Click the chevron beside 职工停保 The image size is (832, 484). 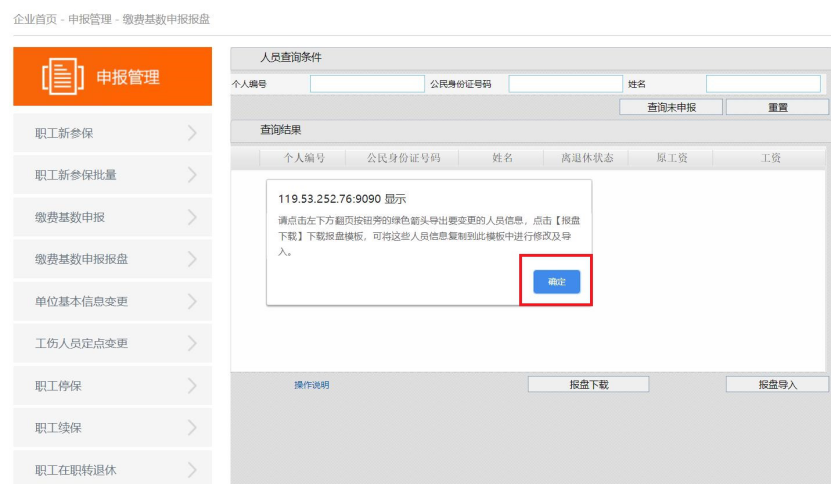pos(192,385)
